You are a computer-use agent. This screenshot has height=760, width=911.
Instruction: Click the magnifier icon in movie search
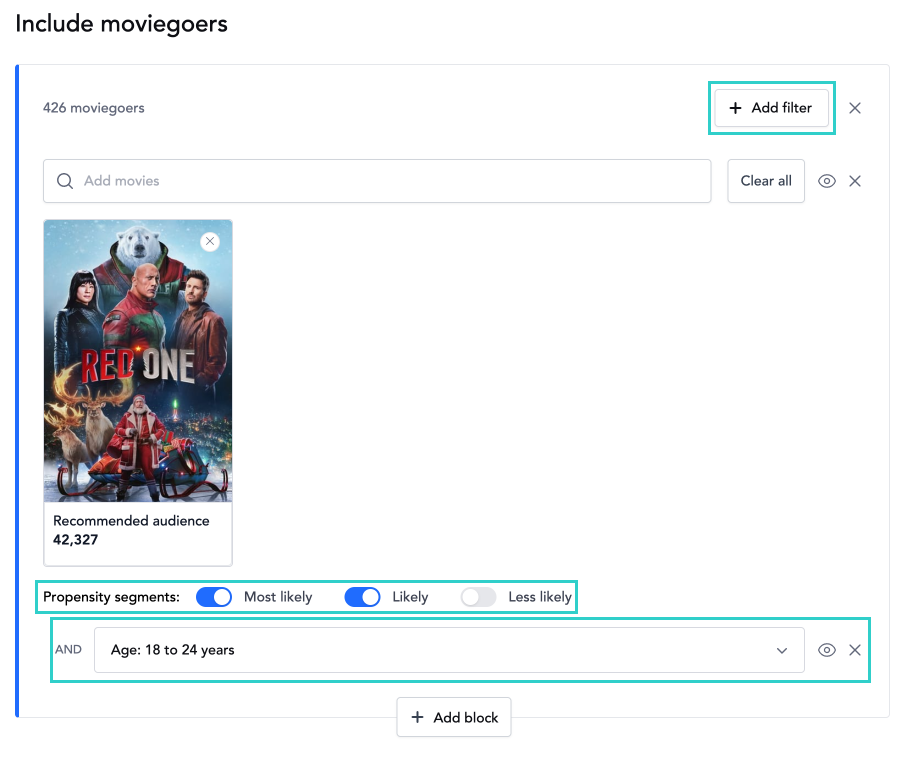(x=65, y=181)
